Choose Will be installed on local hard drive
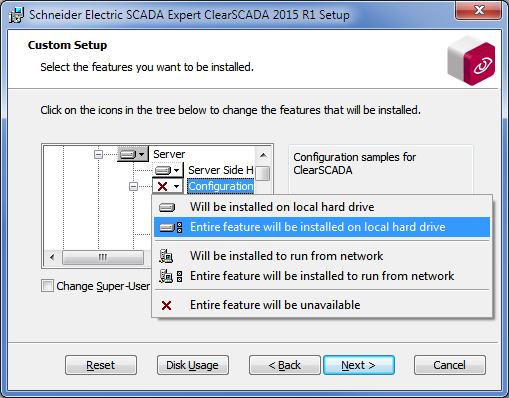Screen dimensions: 509x398 click(x=322, y=207)
